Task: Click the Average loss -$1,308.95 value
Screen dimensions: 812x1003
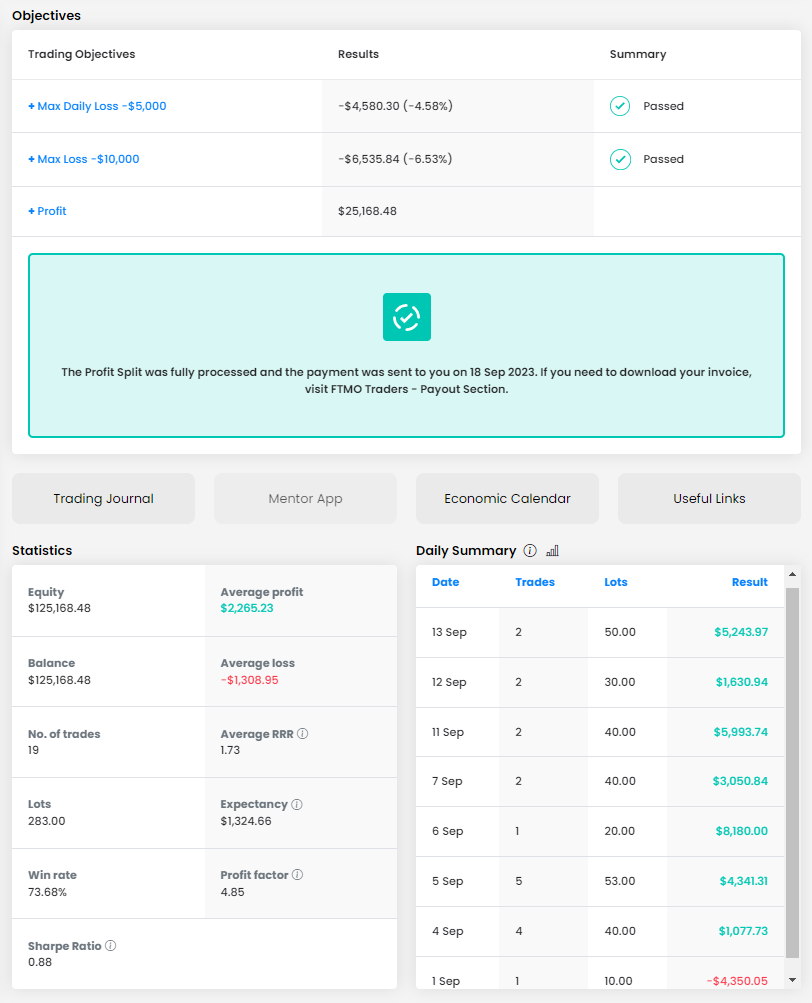Action: pos(250,680)
